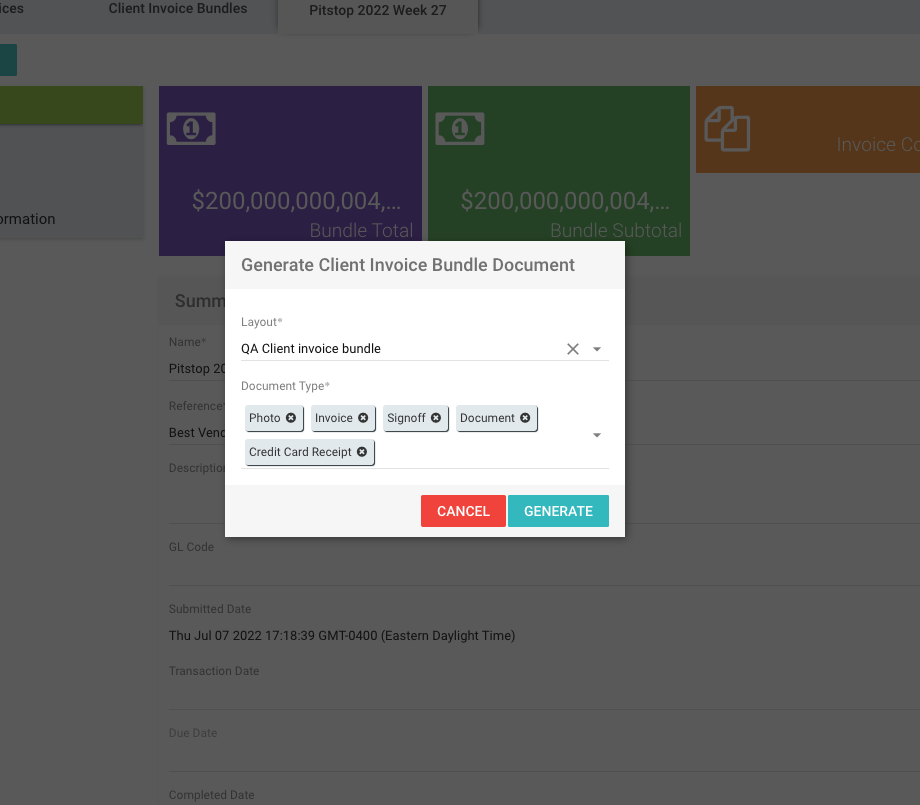Click the Invoice Count documents icon

click(727, 129)
